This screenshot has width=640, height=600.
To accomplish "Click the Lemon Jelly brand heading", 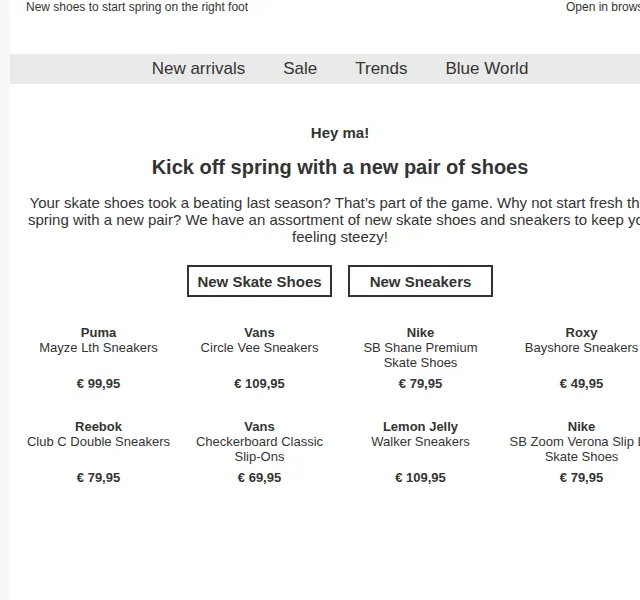I will 420,427.
